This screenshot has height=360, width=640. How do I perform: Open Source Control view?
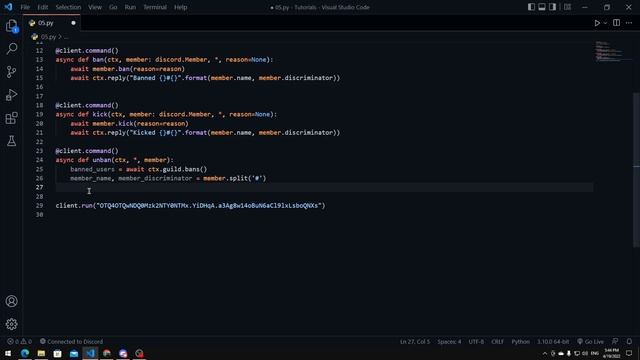[x=11, y=72]
